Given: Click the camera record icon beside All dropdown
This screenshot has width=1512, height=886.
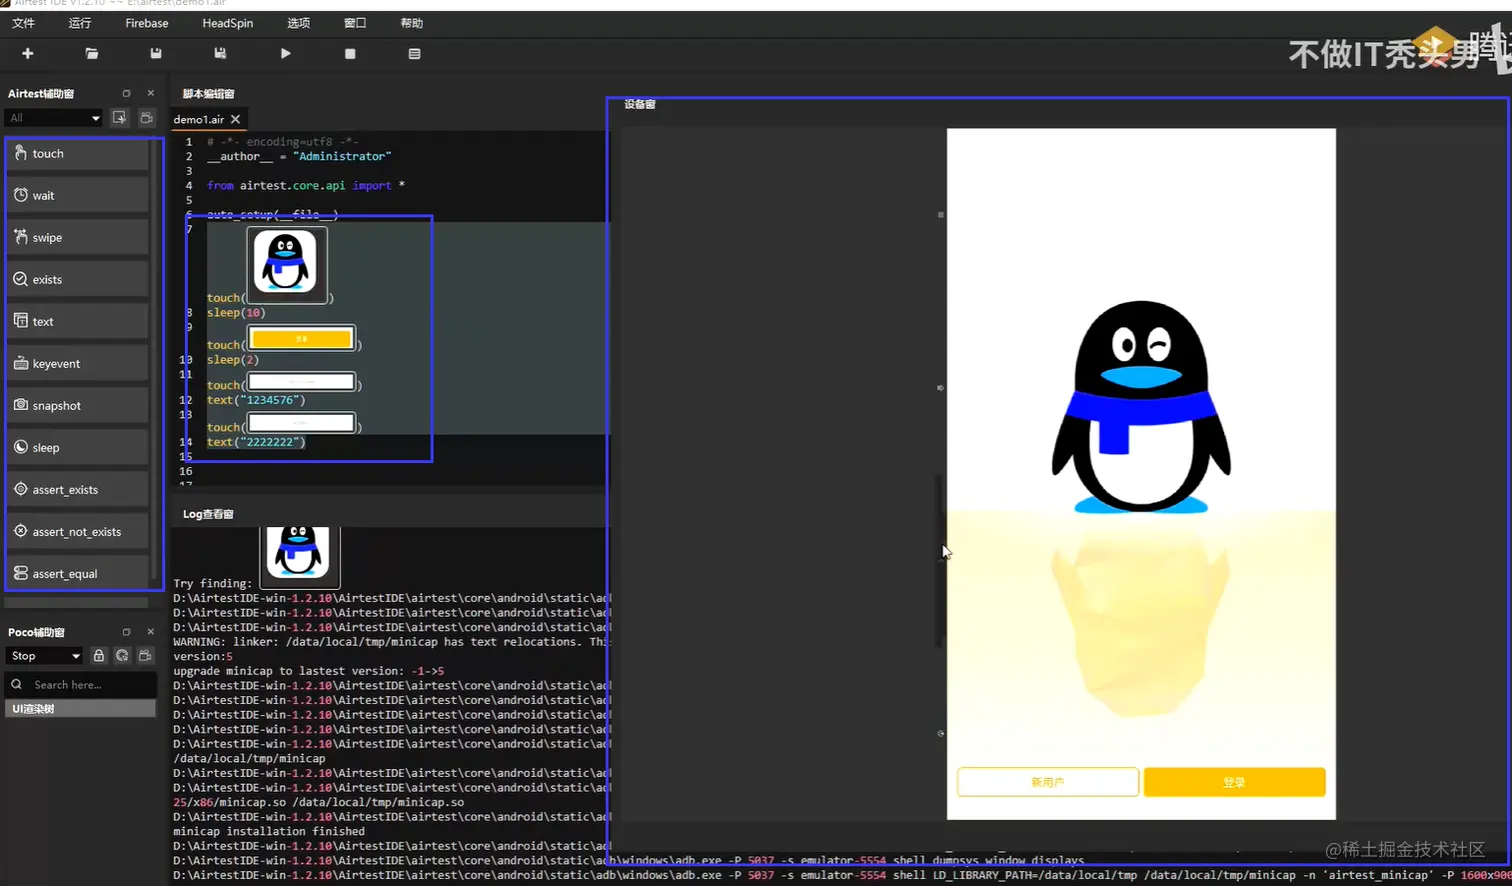Looking at the screenshot, I should coord(146,118).
